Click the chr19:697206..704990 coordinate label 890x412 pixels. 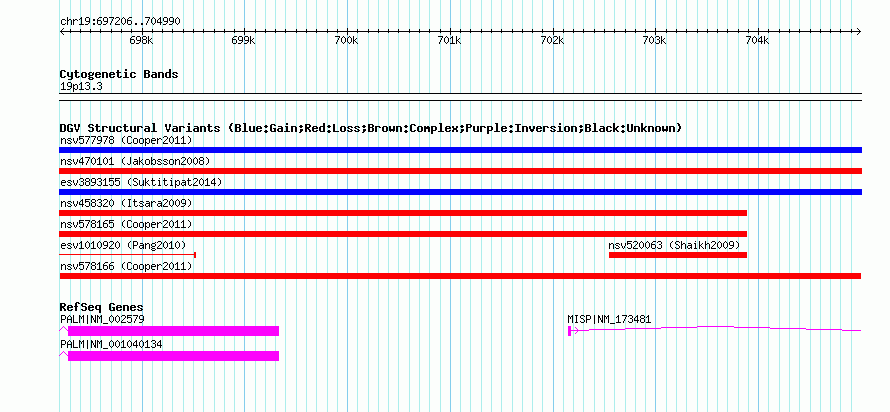(121, 21)
